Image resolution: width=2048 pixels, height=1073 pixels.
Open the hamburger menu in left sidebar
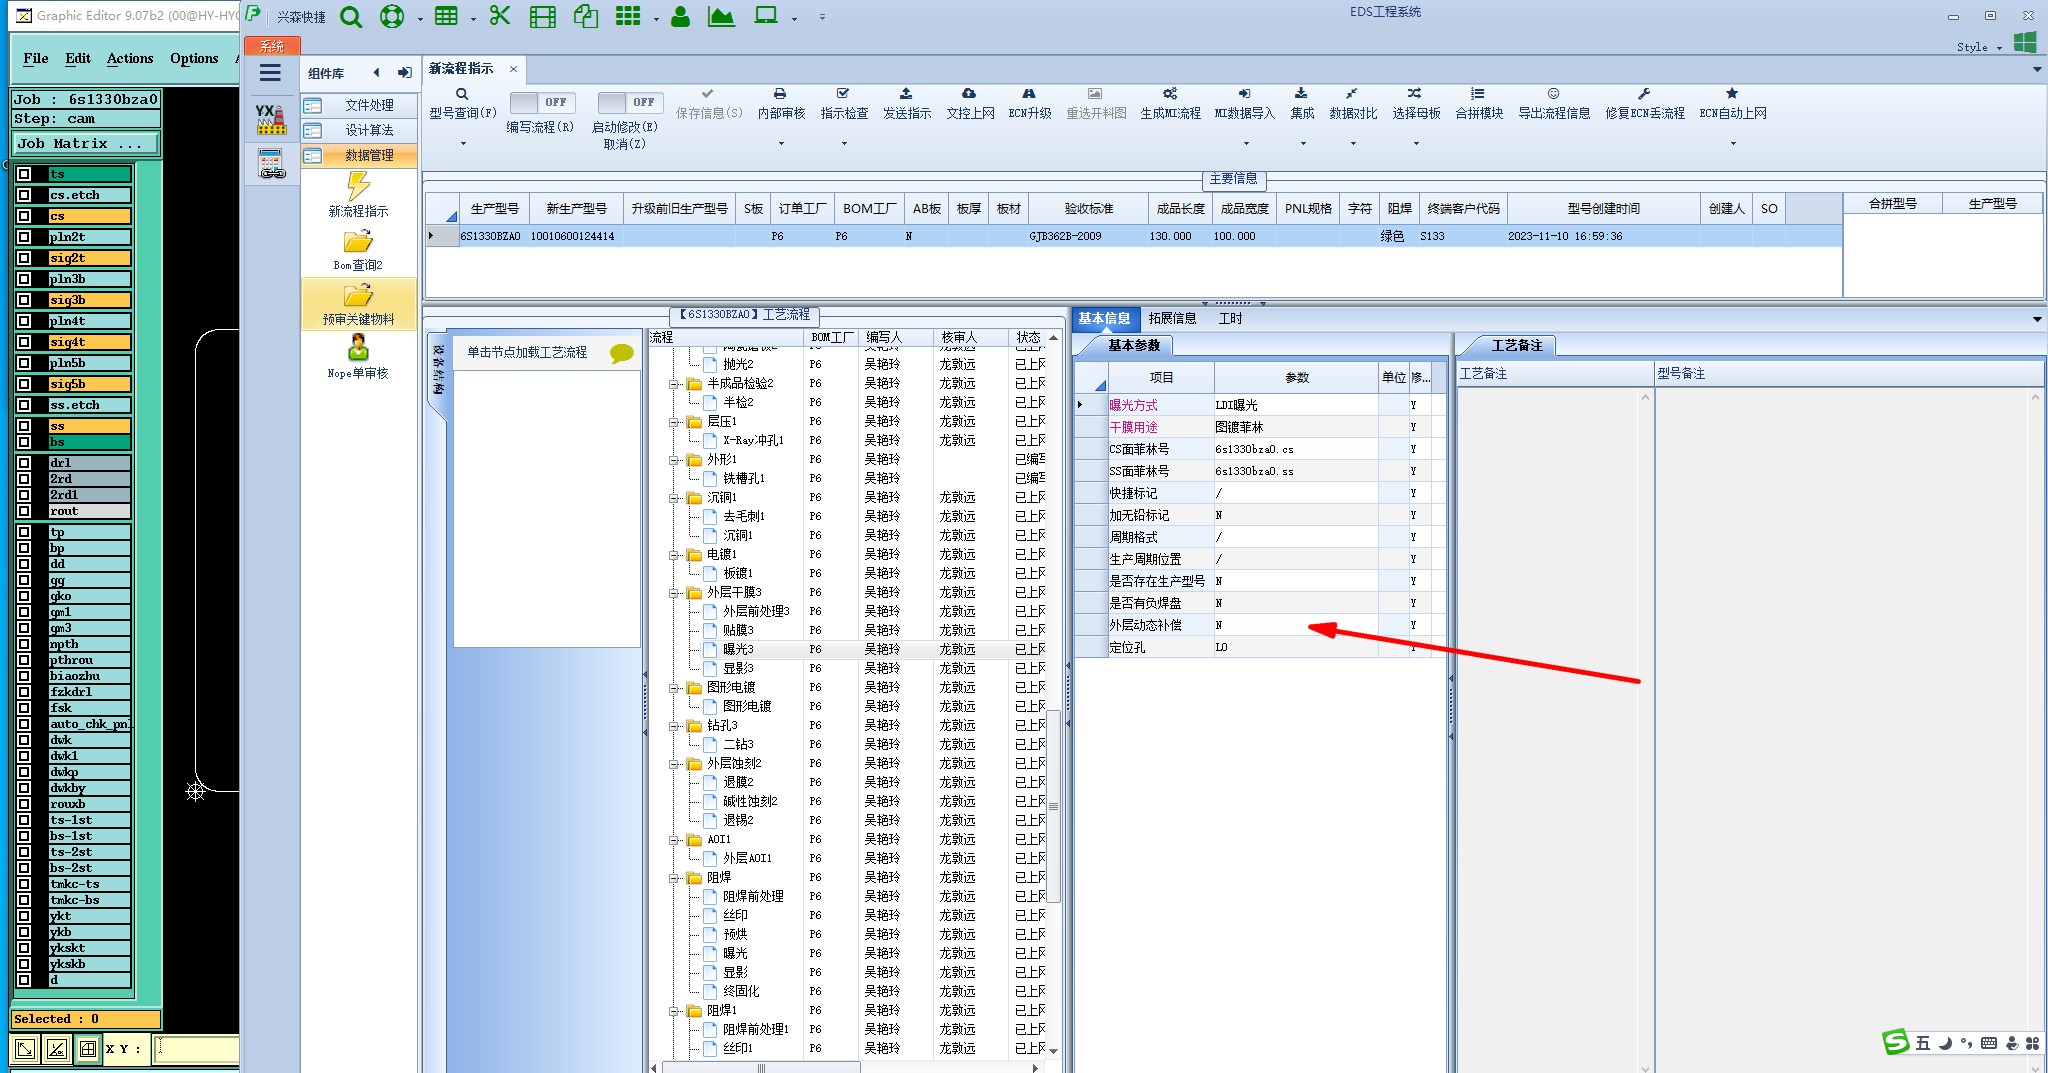tap(270, 72)
